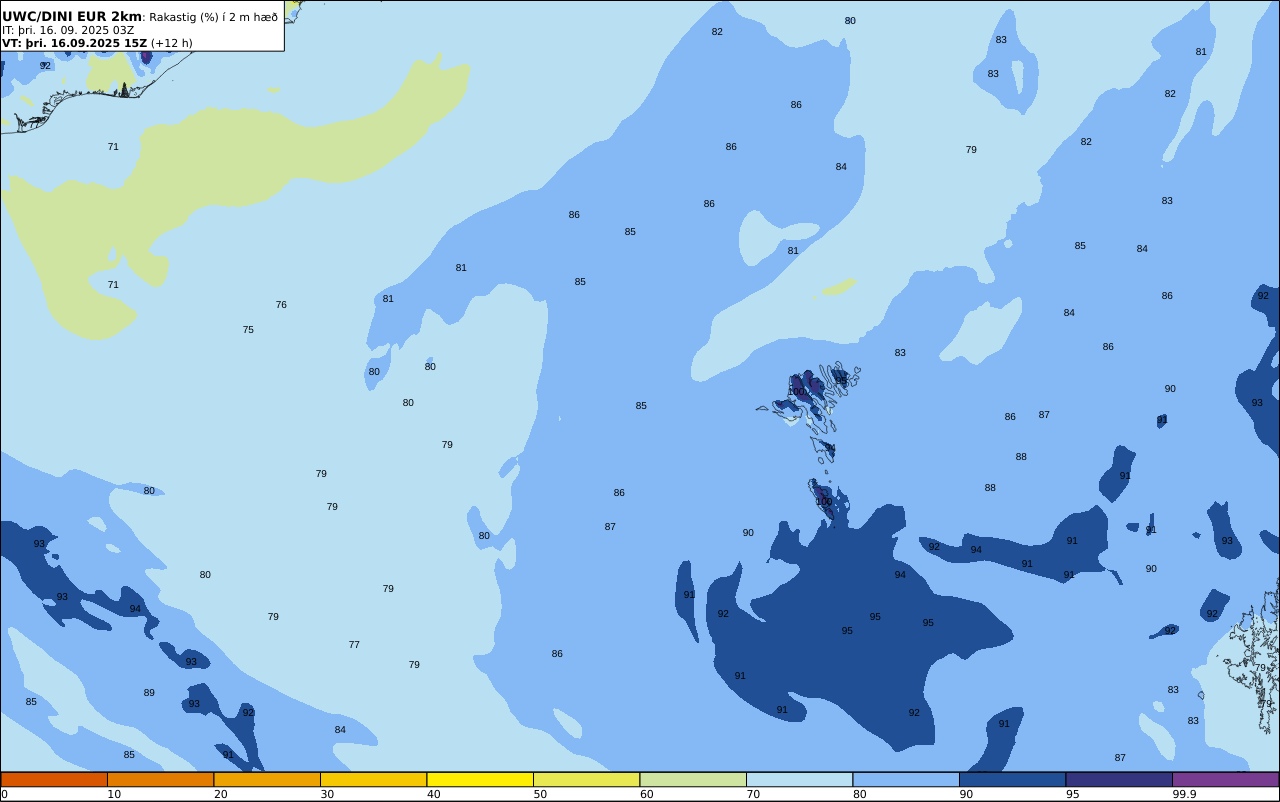Click the purple legend segment above 99.9
The height and width of the screenshot is (802, 1280).
(1225, 779)
